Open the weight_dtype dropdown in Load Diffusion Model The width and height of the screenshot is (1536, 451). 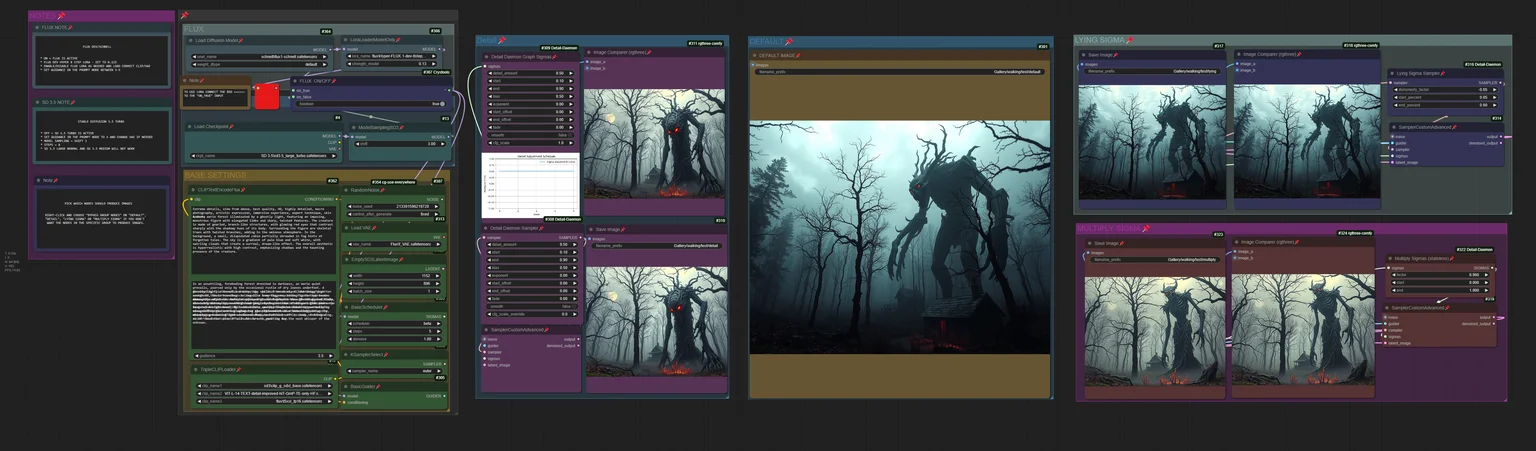tap(260, 64)
